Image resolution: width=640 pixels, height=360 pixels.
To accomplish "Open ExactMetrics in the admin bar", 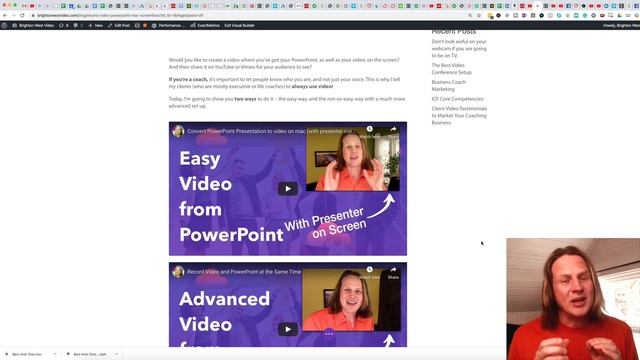I will [x=205, y=25].
